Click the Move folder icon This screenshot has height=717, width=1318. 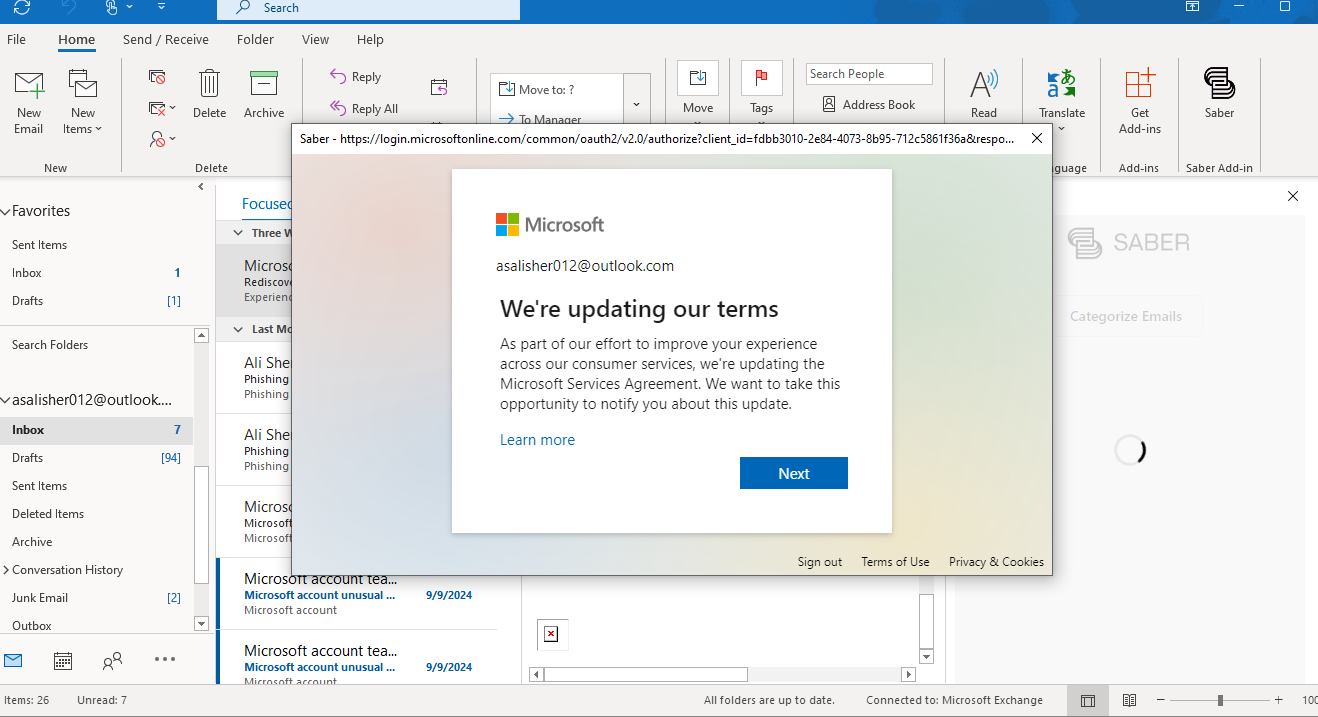point(698,78)
